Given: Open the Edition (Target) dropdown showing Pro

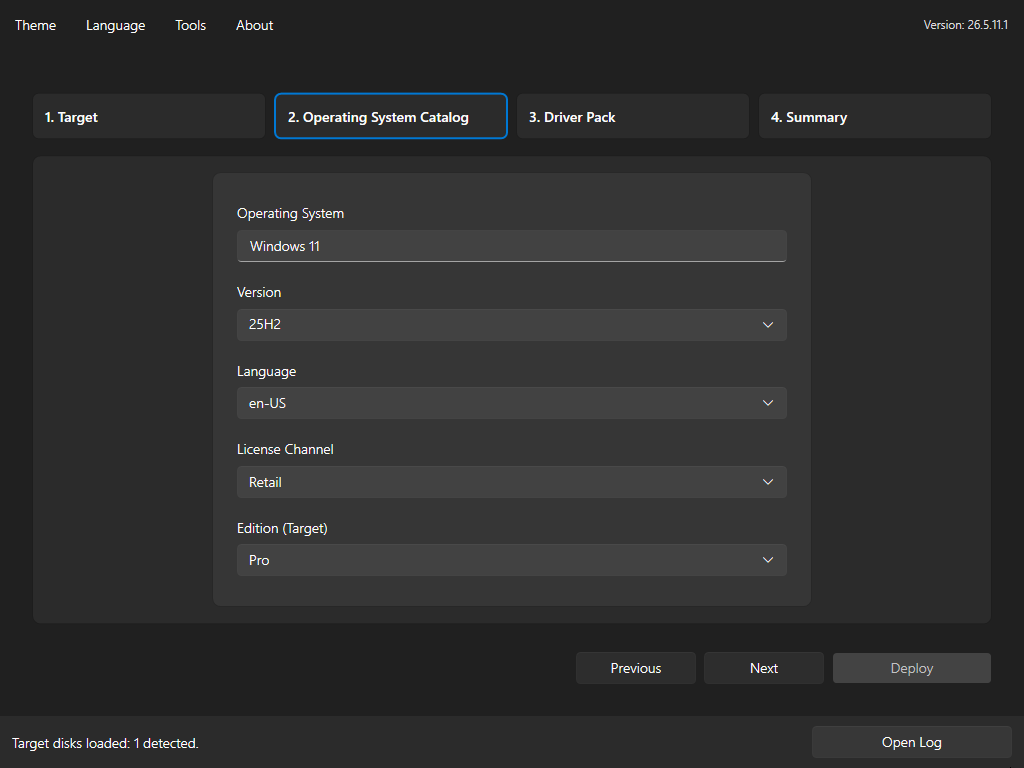Looking at the screenshot, I should (511, 560).
